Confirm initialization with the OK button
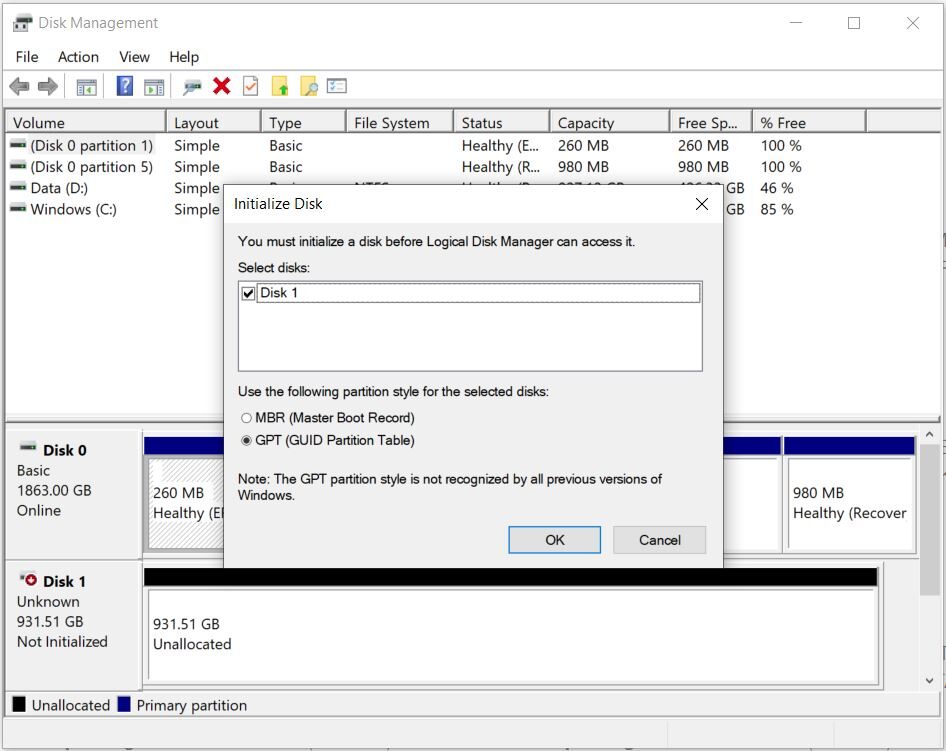This screenshot has height=751, width=946. [x=554, y=539]
